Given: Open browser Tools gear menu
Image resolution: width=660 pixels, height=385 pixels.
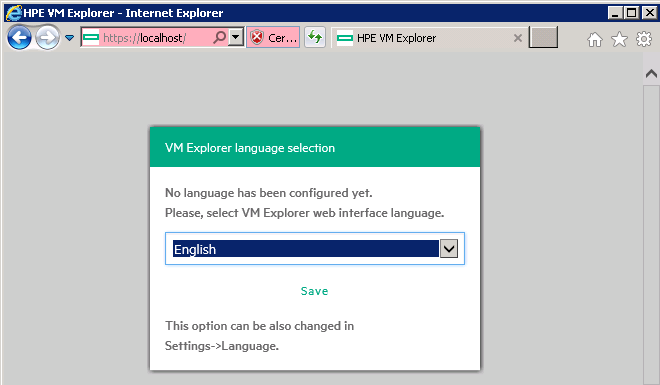Looking at the screenshot, I should (644, 39).
